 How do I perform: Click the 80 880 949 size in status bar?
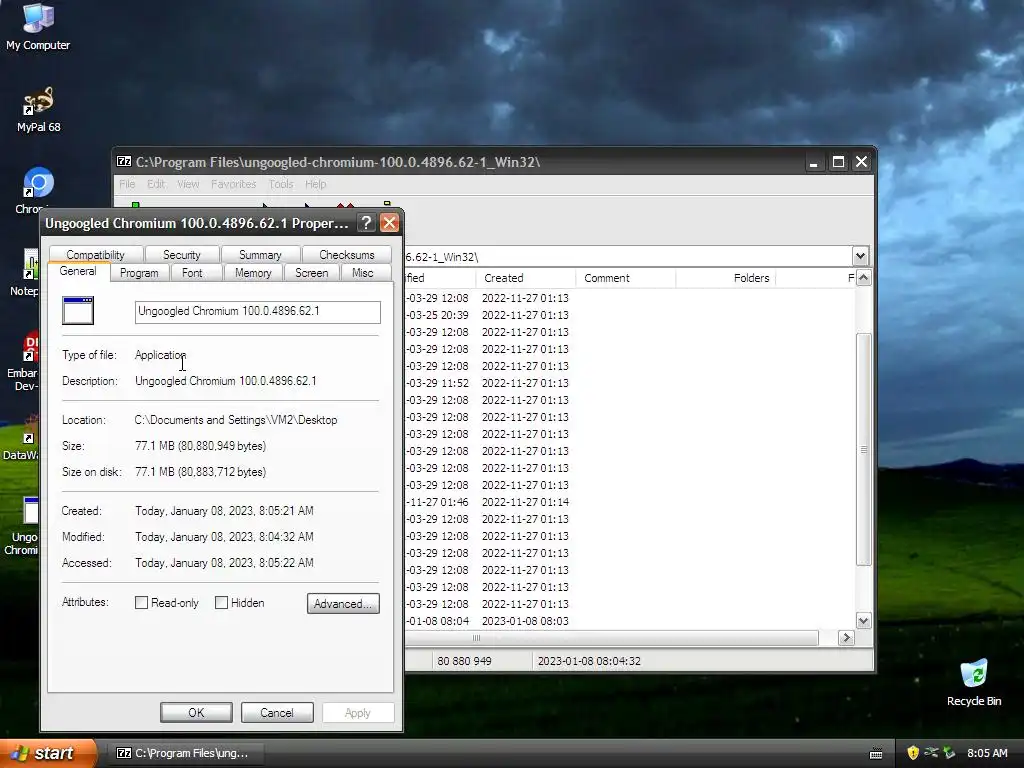pyautogui.click(x=464, y=661)
